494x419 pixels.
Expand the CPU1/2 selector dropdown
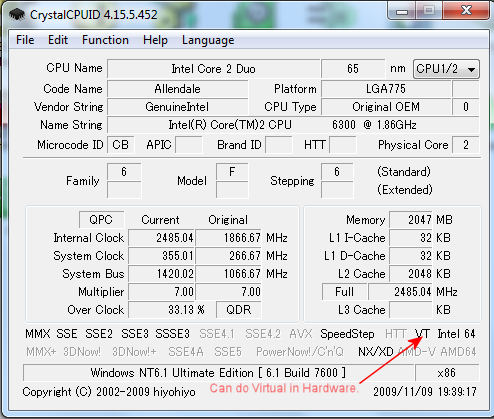(446, 69)
